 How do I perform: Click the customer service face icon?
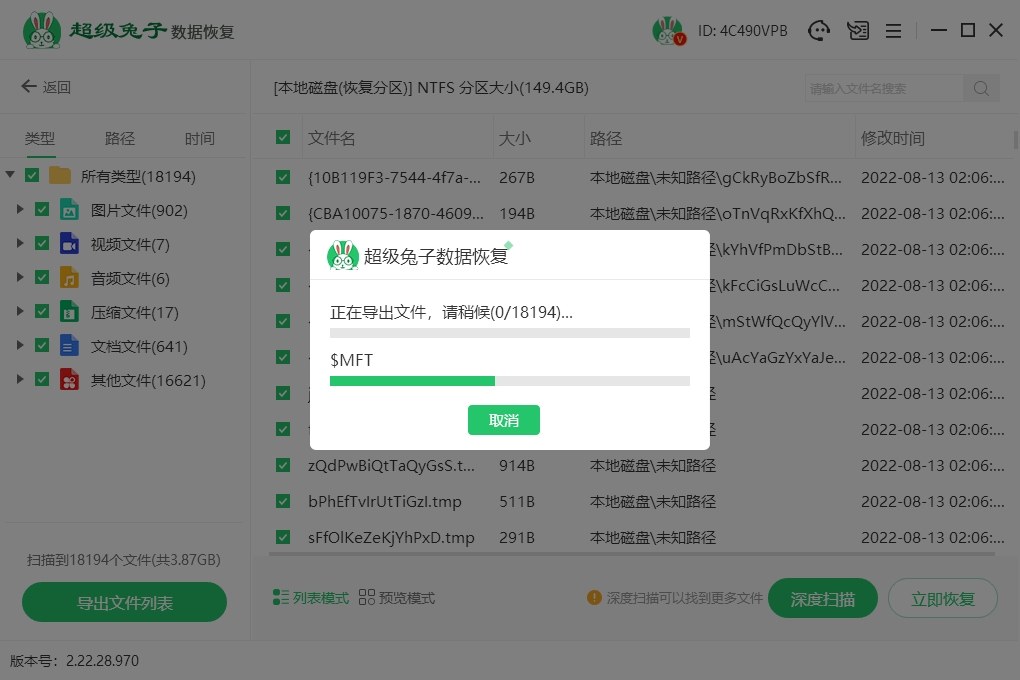click(820, 31)
